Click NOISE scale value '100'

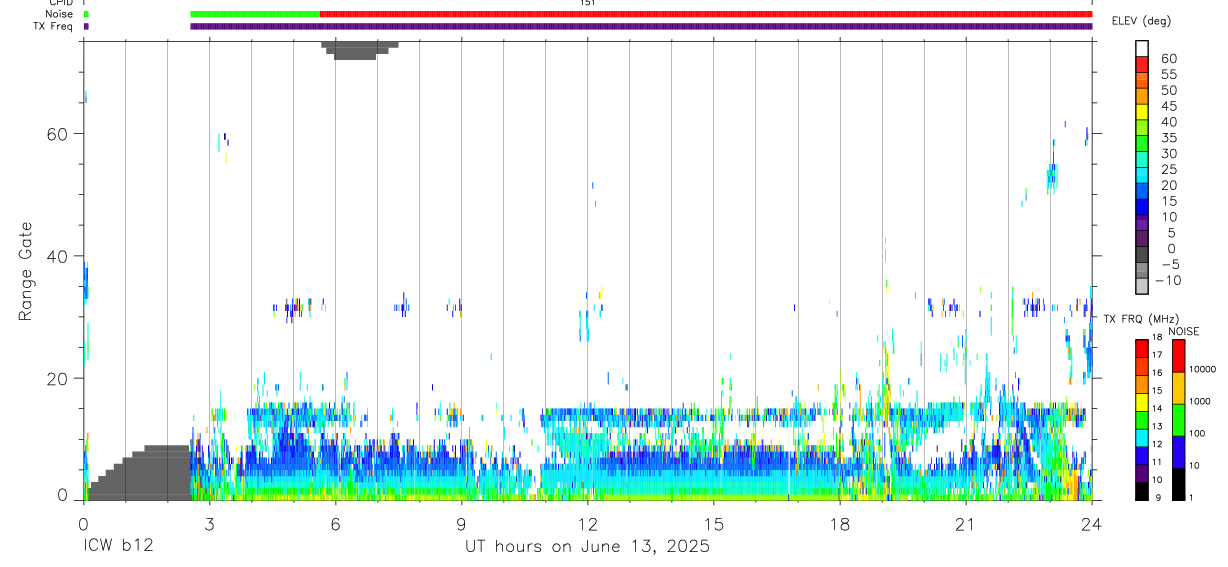click(1198, 432)
